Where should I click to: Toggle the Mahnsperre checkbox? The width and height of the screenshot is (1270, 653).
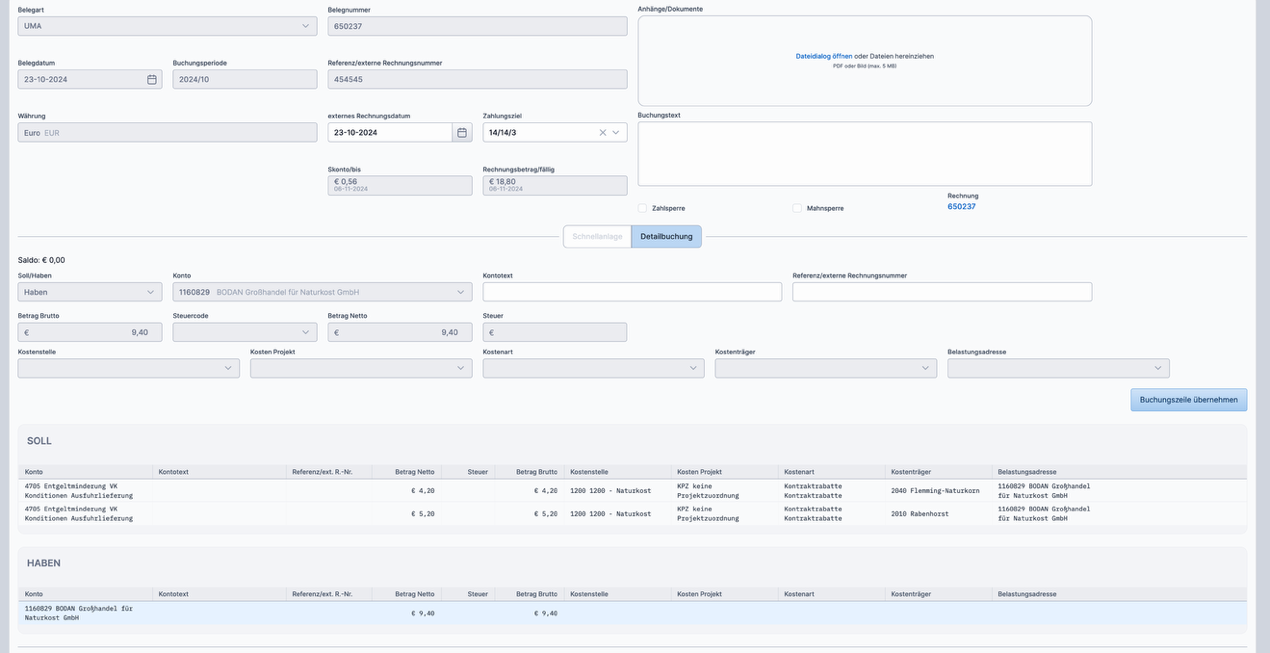coord(797,208)
